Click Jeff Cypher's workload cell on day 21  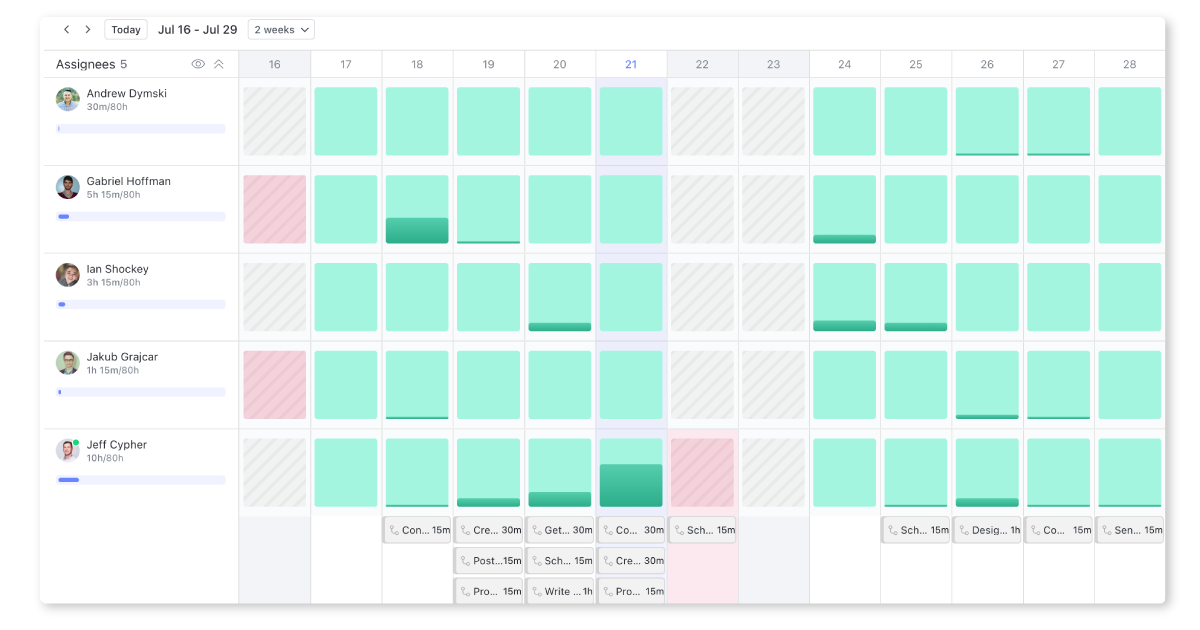(631, 473)
